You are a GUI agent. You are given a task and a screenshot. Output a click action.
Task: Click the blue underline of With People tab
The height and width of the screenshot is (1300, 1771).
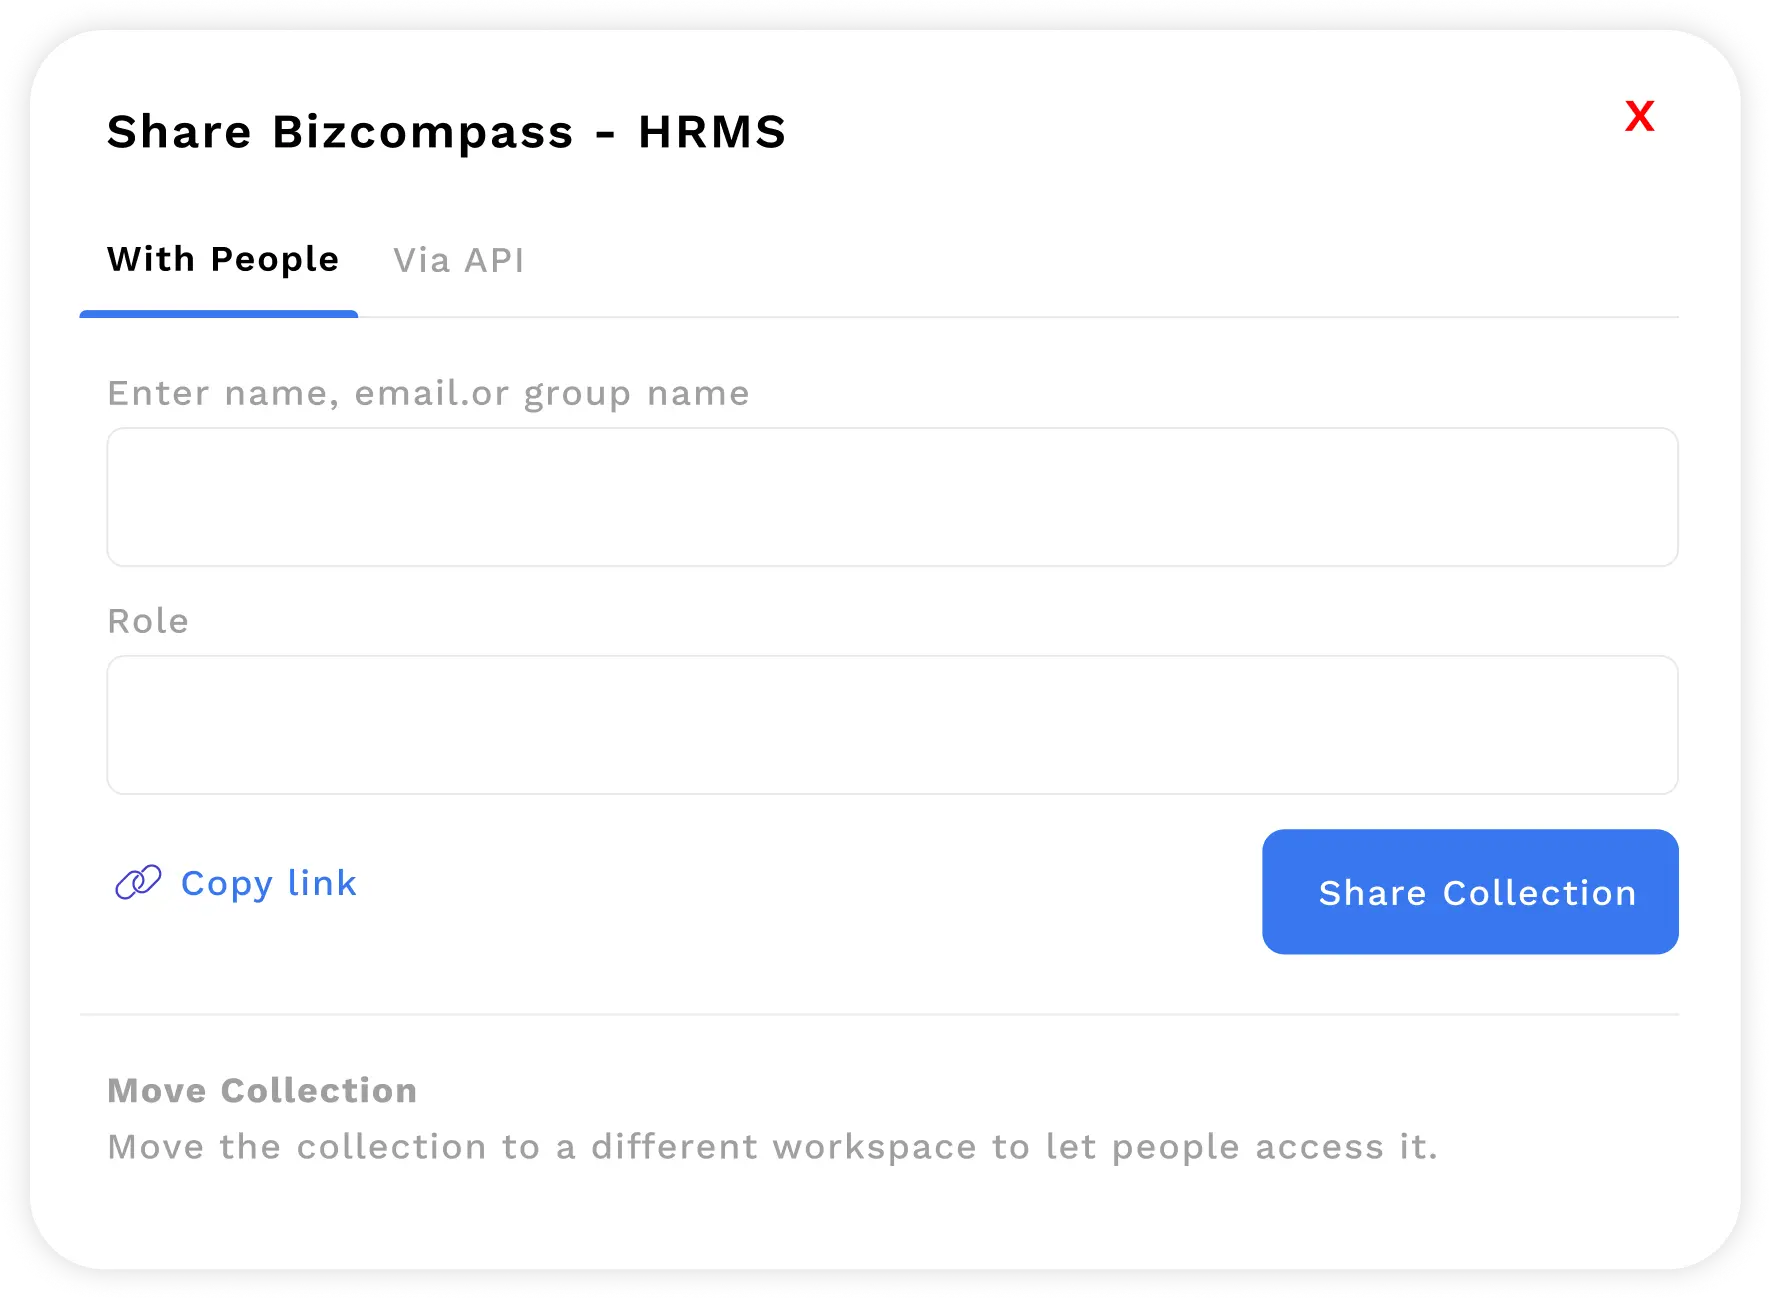(218, 316)
